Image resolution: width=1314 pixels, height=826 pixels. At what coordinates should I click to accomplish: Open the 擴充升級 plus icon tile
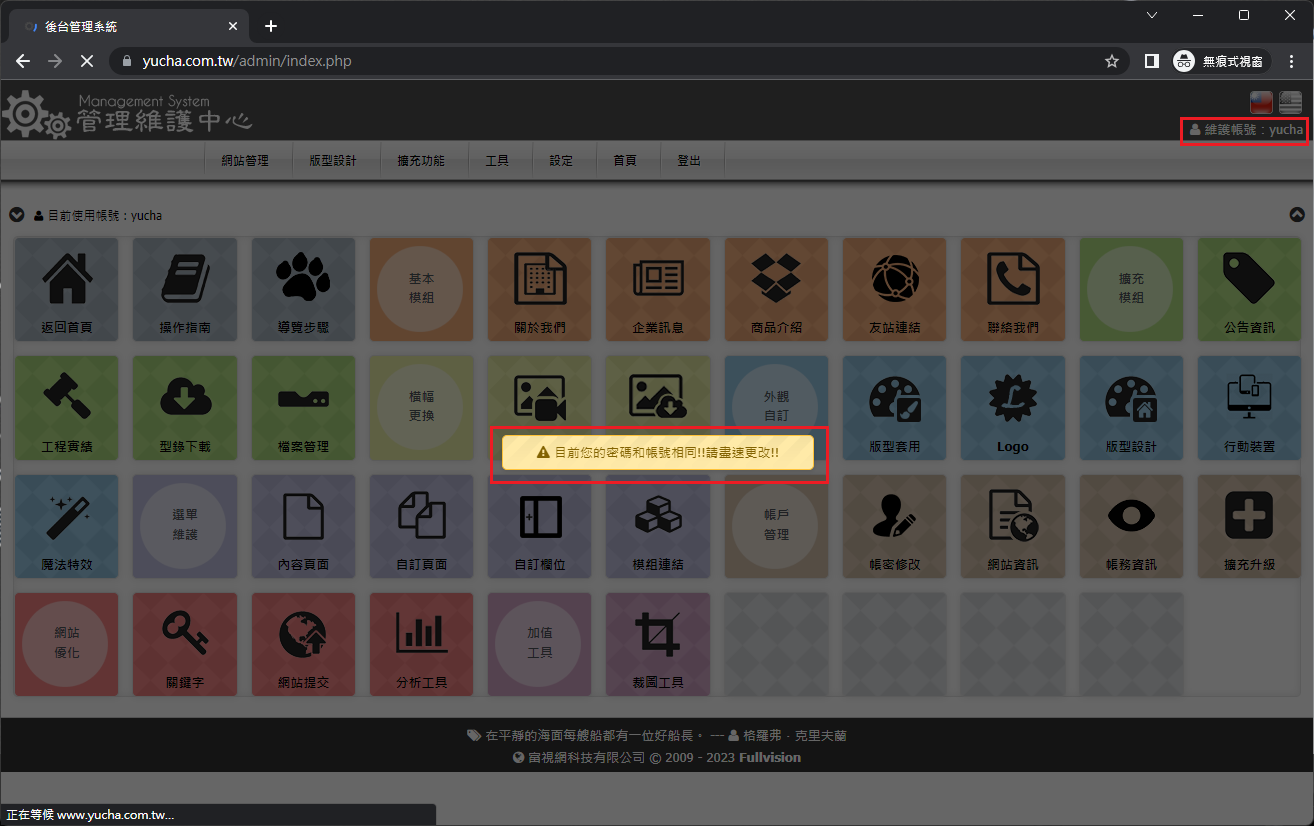pyautogui.click(x=1249, y=526)
